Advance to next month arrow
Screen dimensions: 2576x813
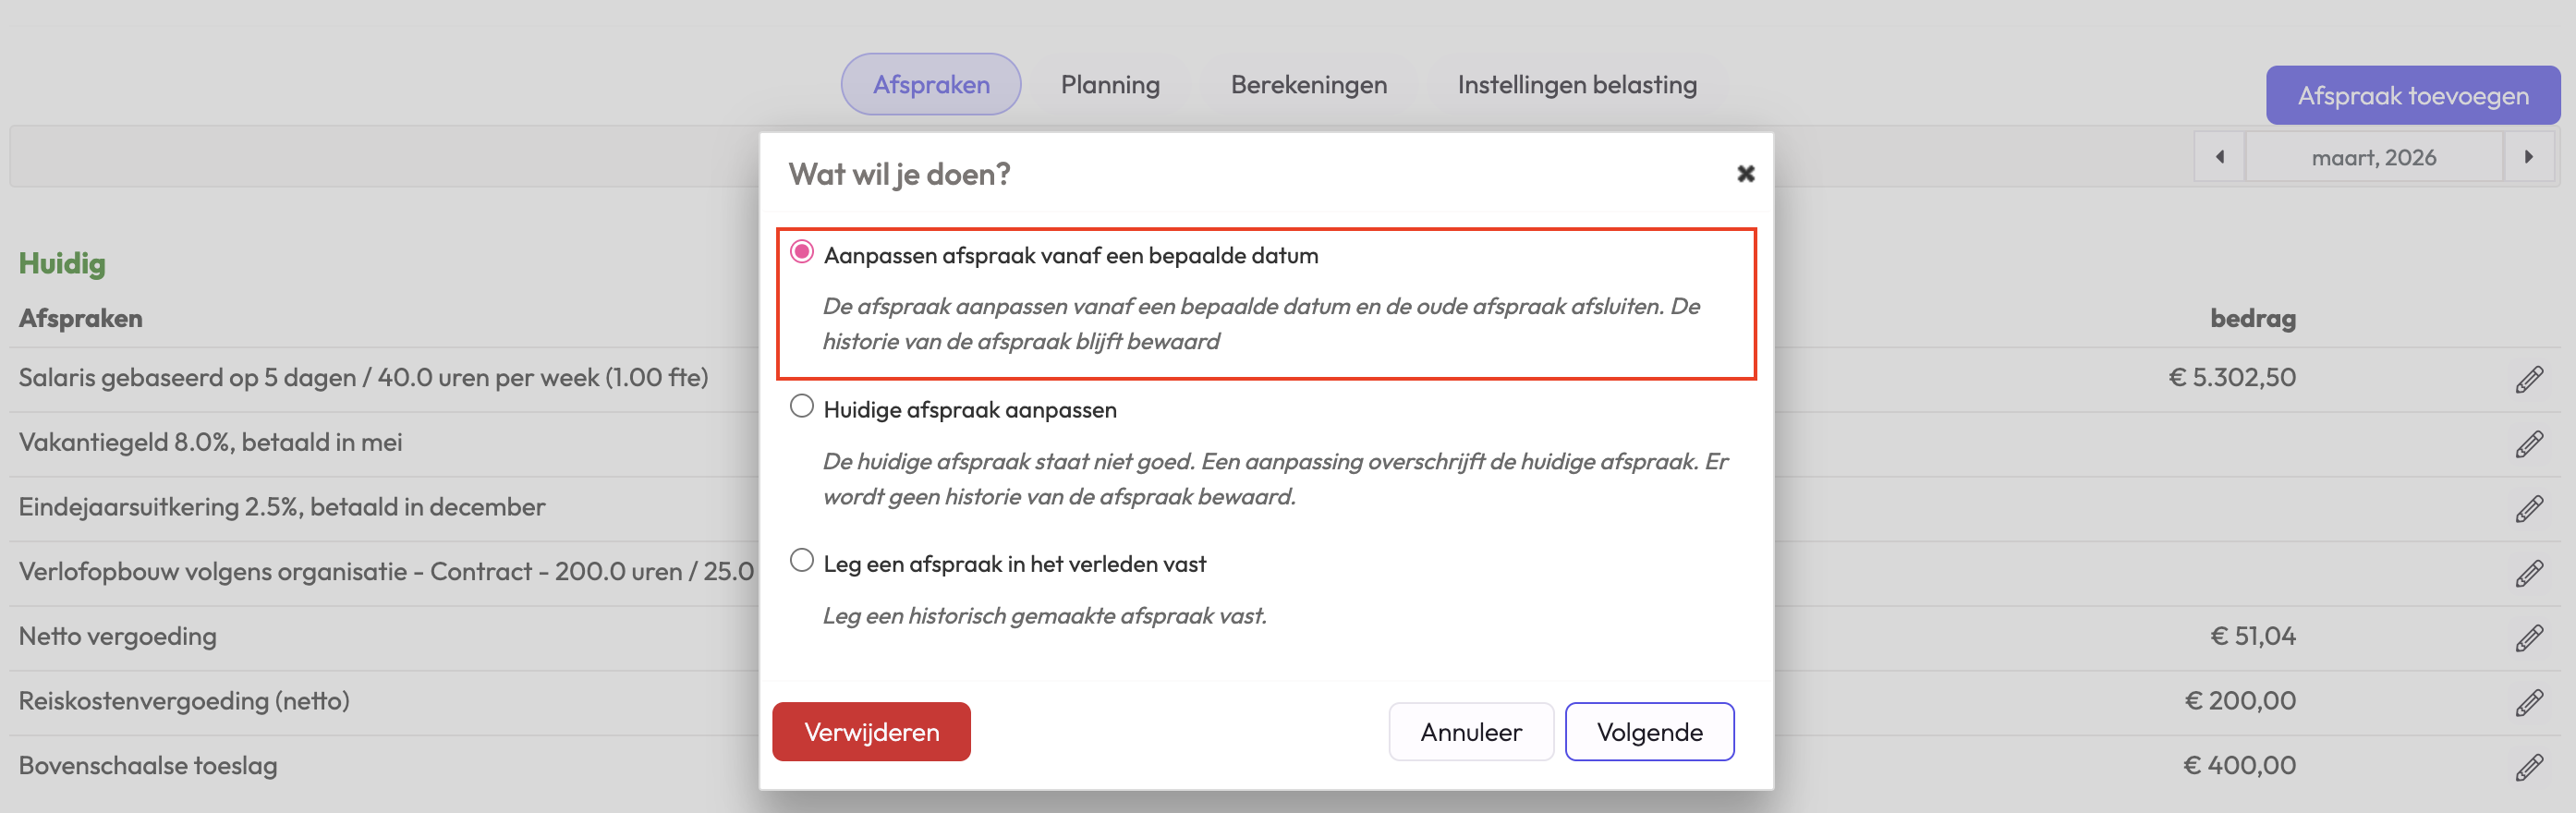pyautogui.click(x=2528, y=157)
